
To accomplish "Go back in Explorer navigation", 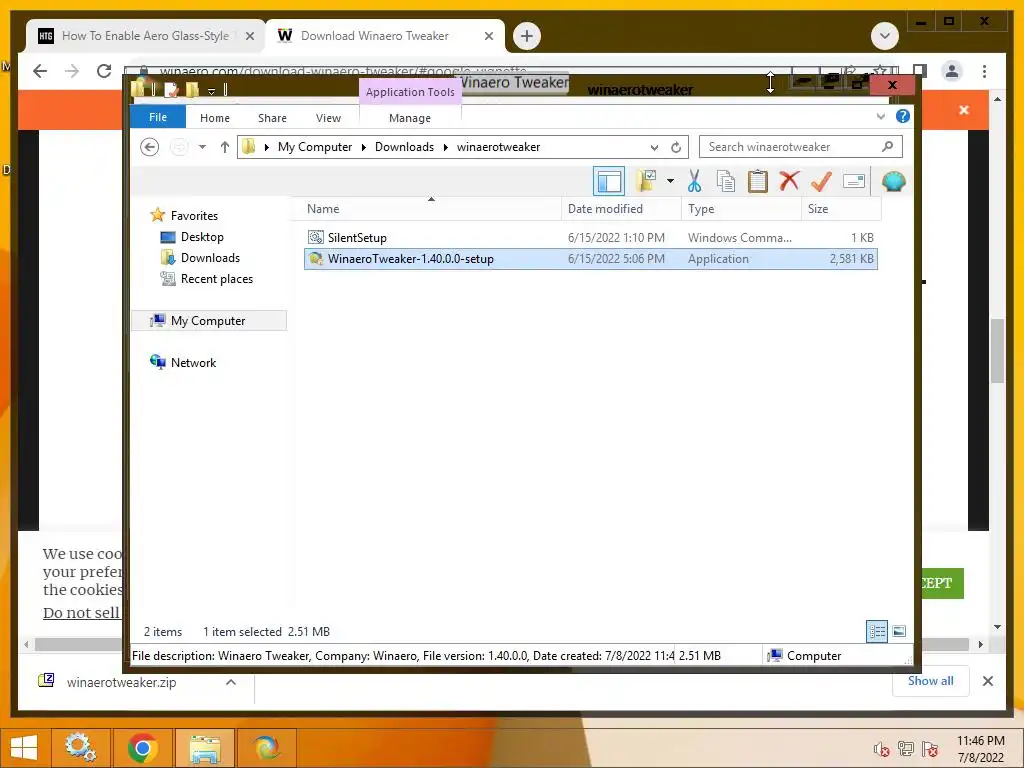I will tap(150, 147).
